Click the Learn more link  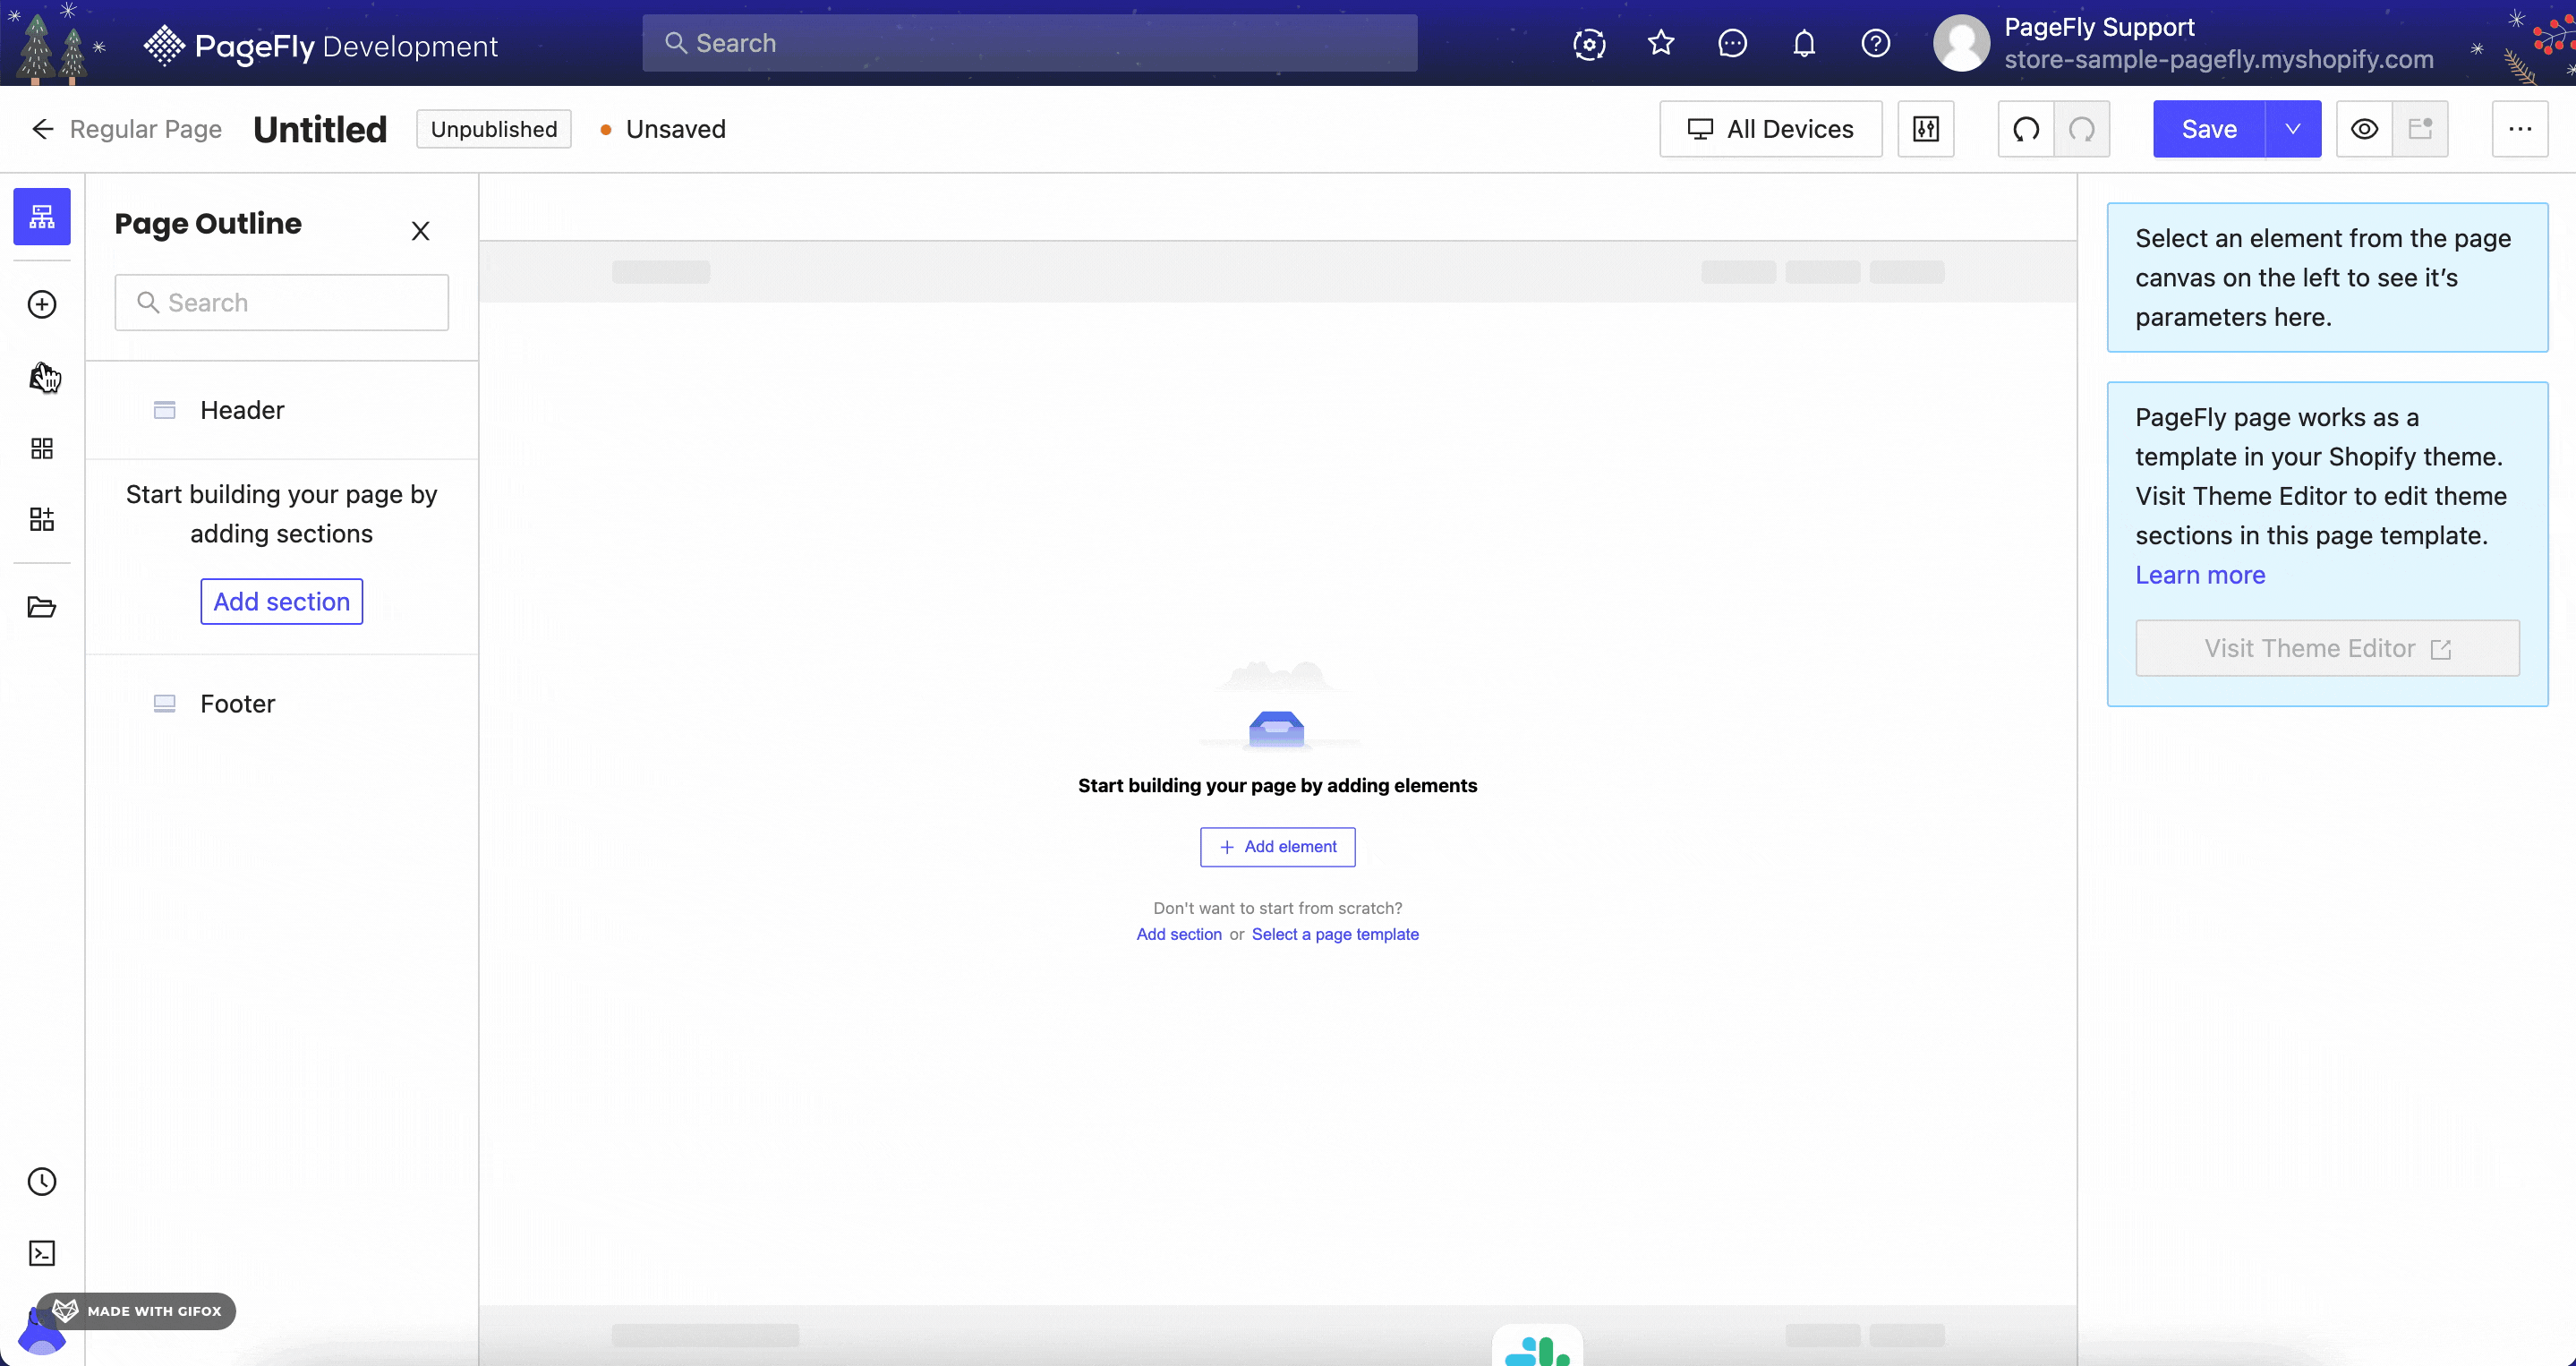2200,575
